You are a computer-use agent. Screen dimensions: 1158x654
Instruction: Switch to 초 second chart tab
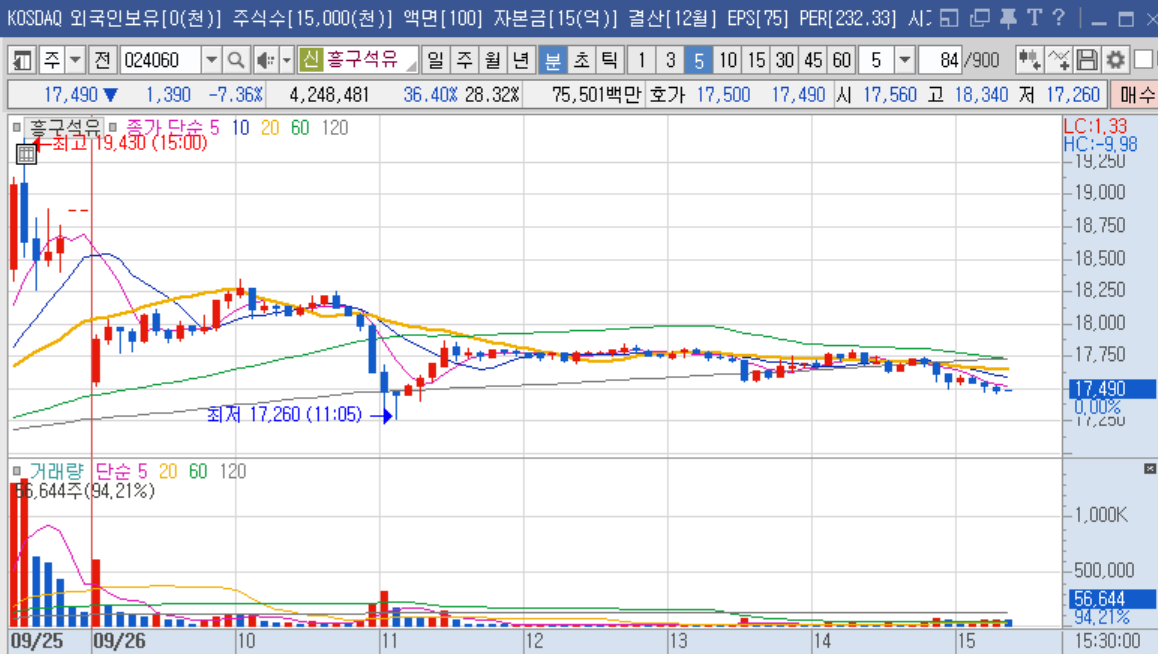[581, 60]
